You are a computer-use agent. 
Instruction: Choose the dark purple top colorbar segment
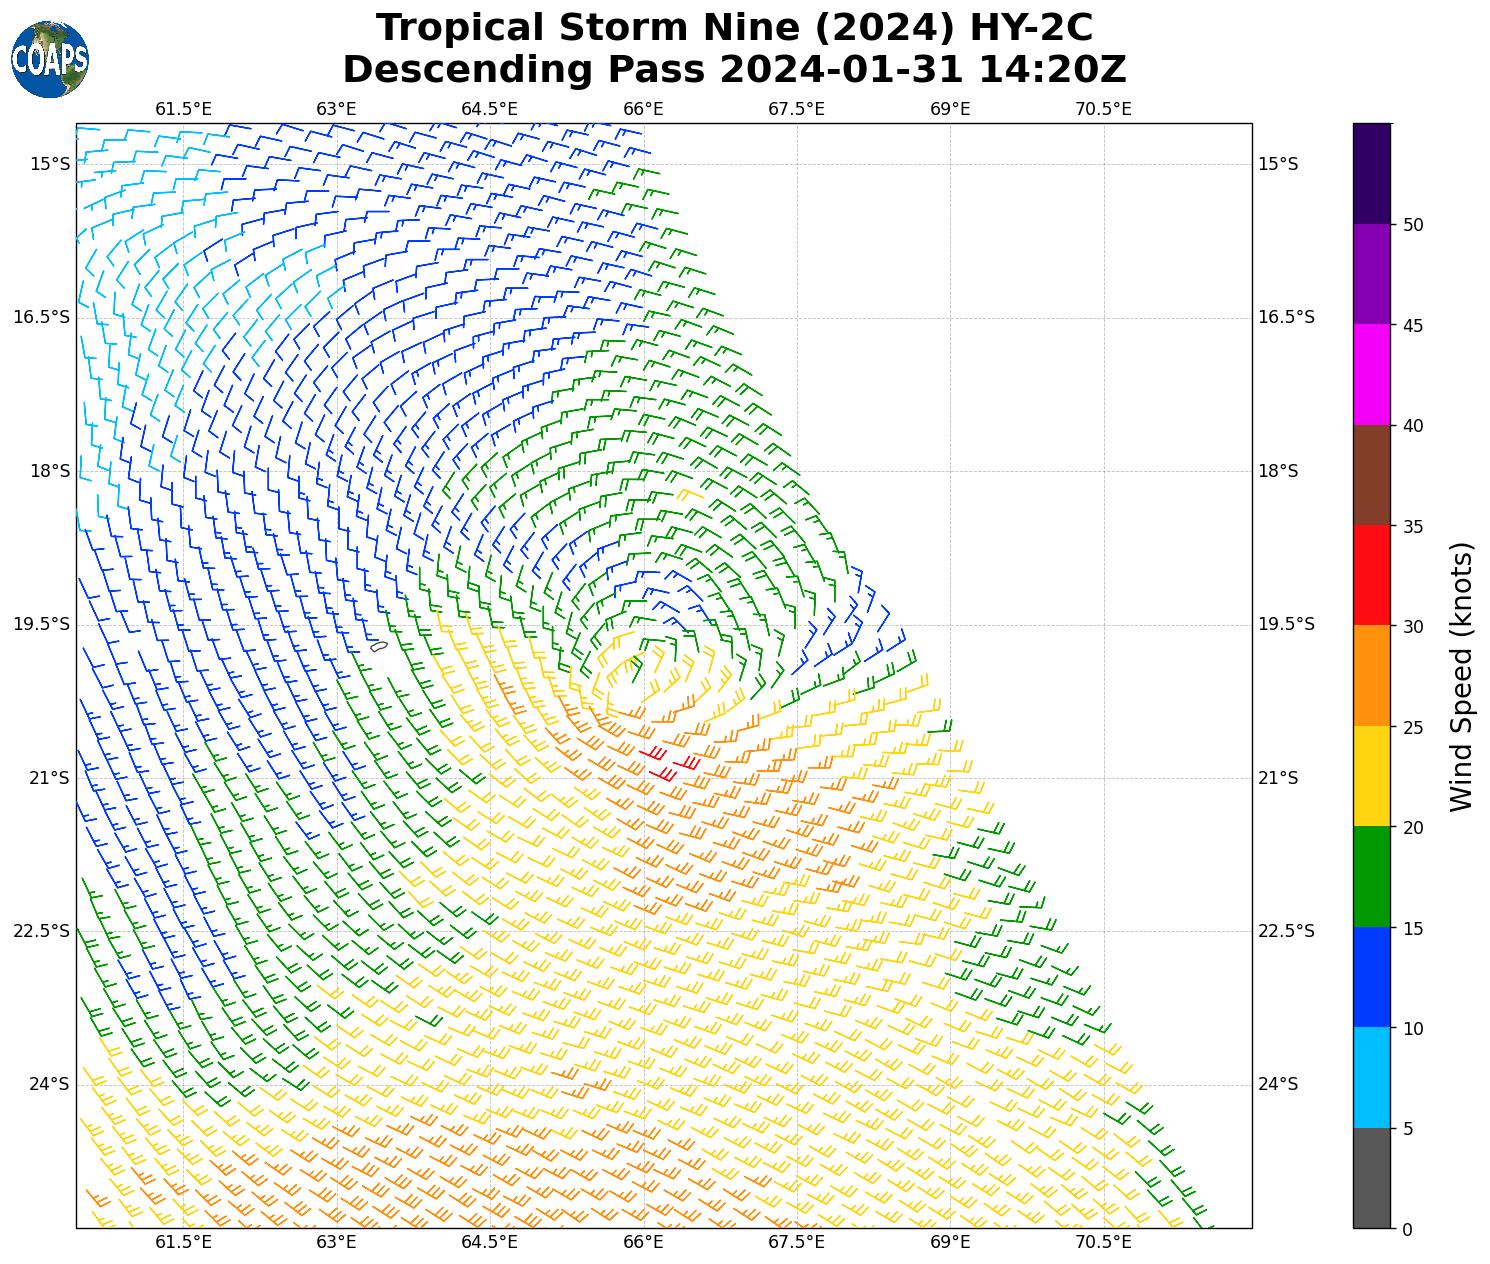click(x=1371, y=173)
